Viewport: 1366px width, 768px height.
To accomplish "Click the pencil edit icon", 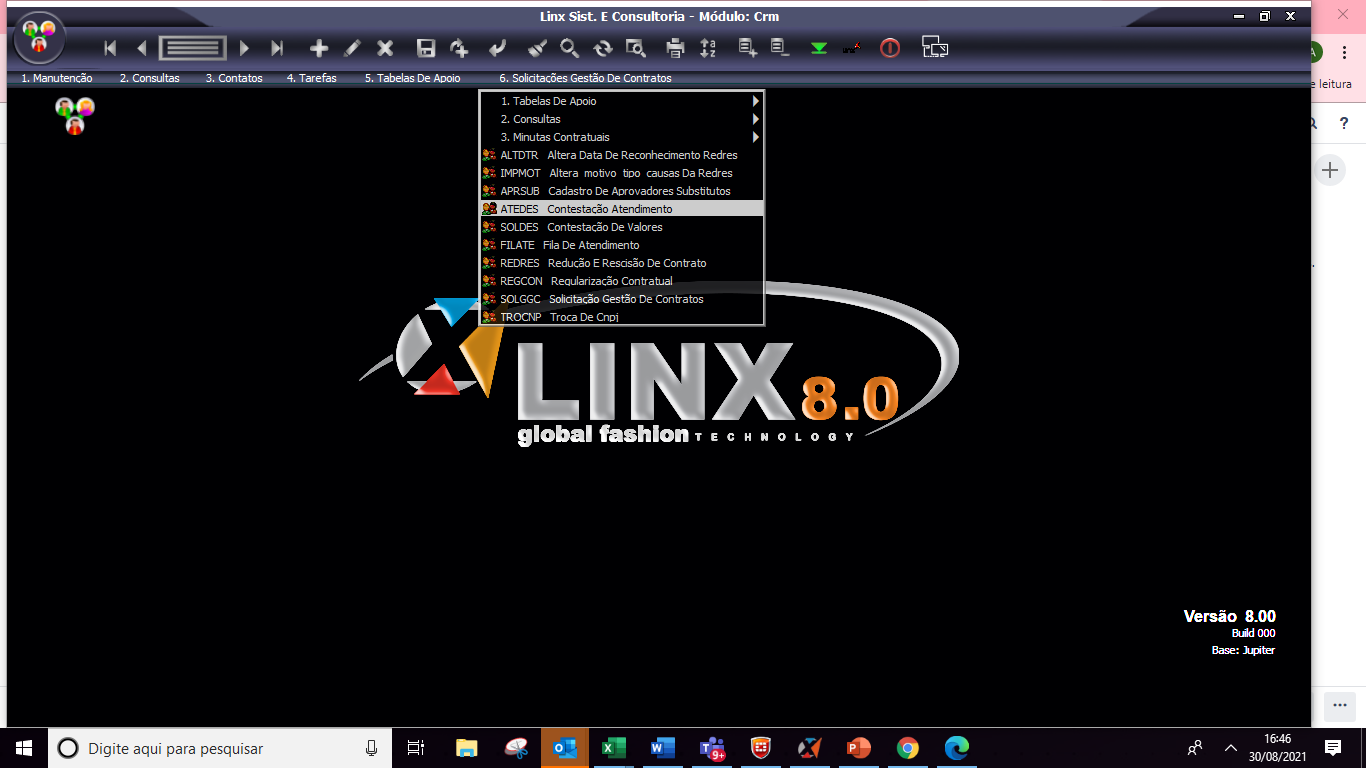I will coord(352,48).
